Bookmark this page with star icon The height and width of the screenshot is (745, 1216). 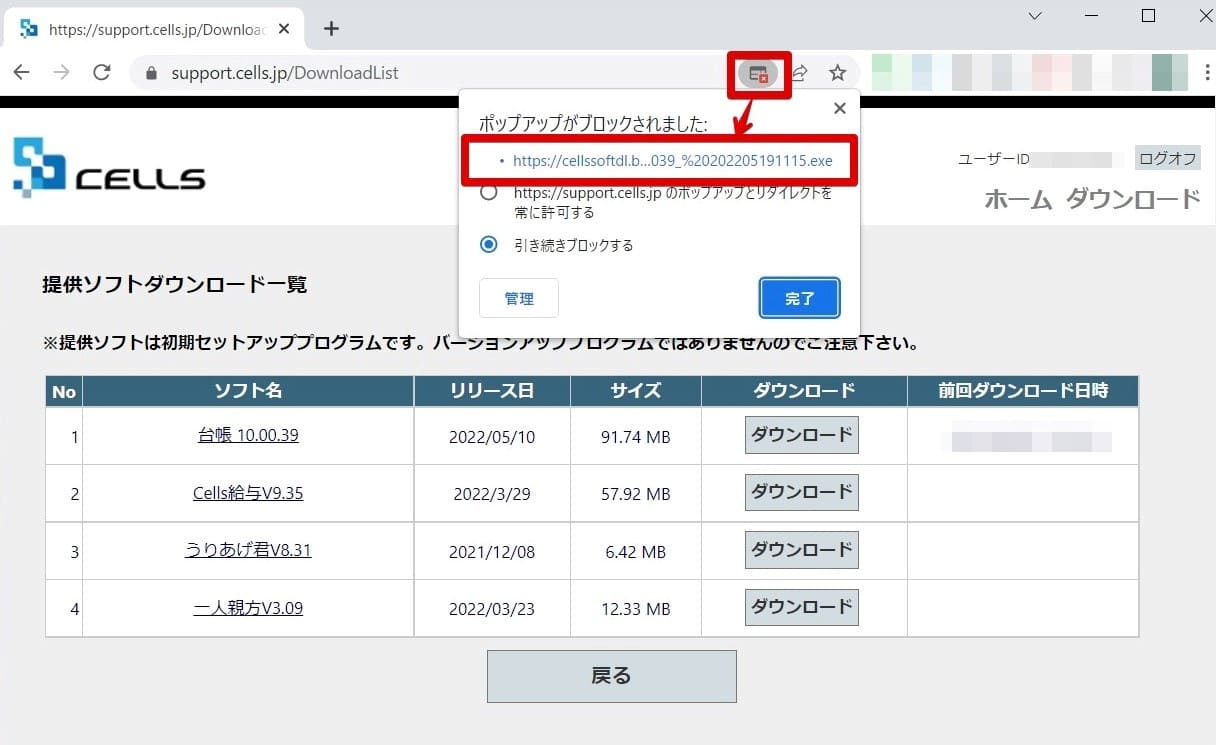click(838, 73)
